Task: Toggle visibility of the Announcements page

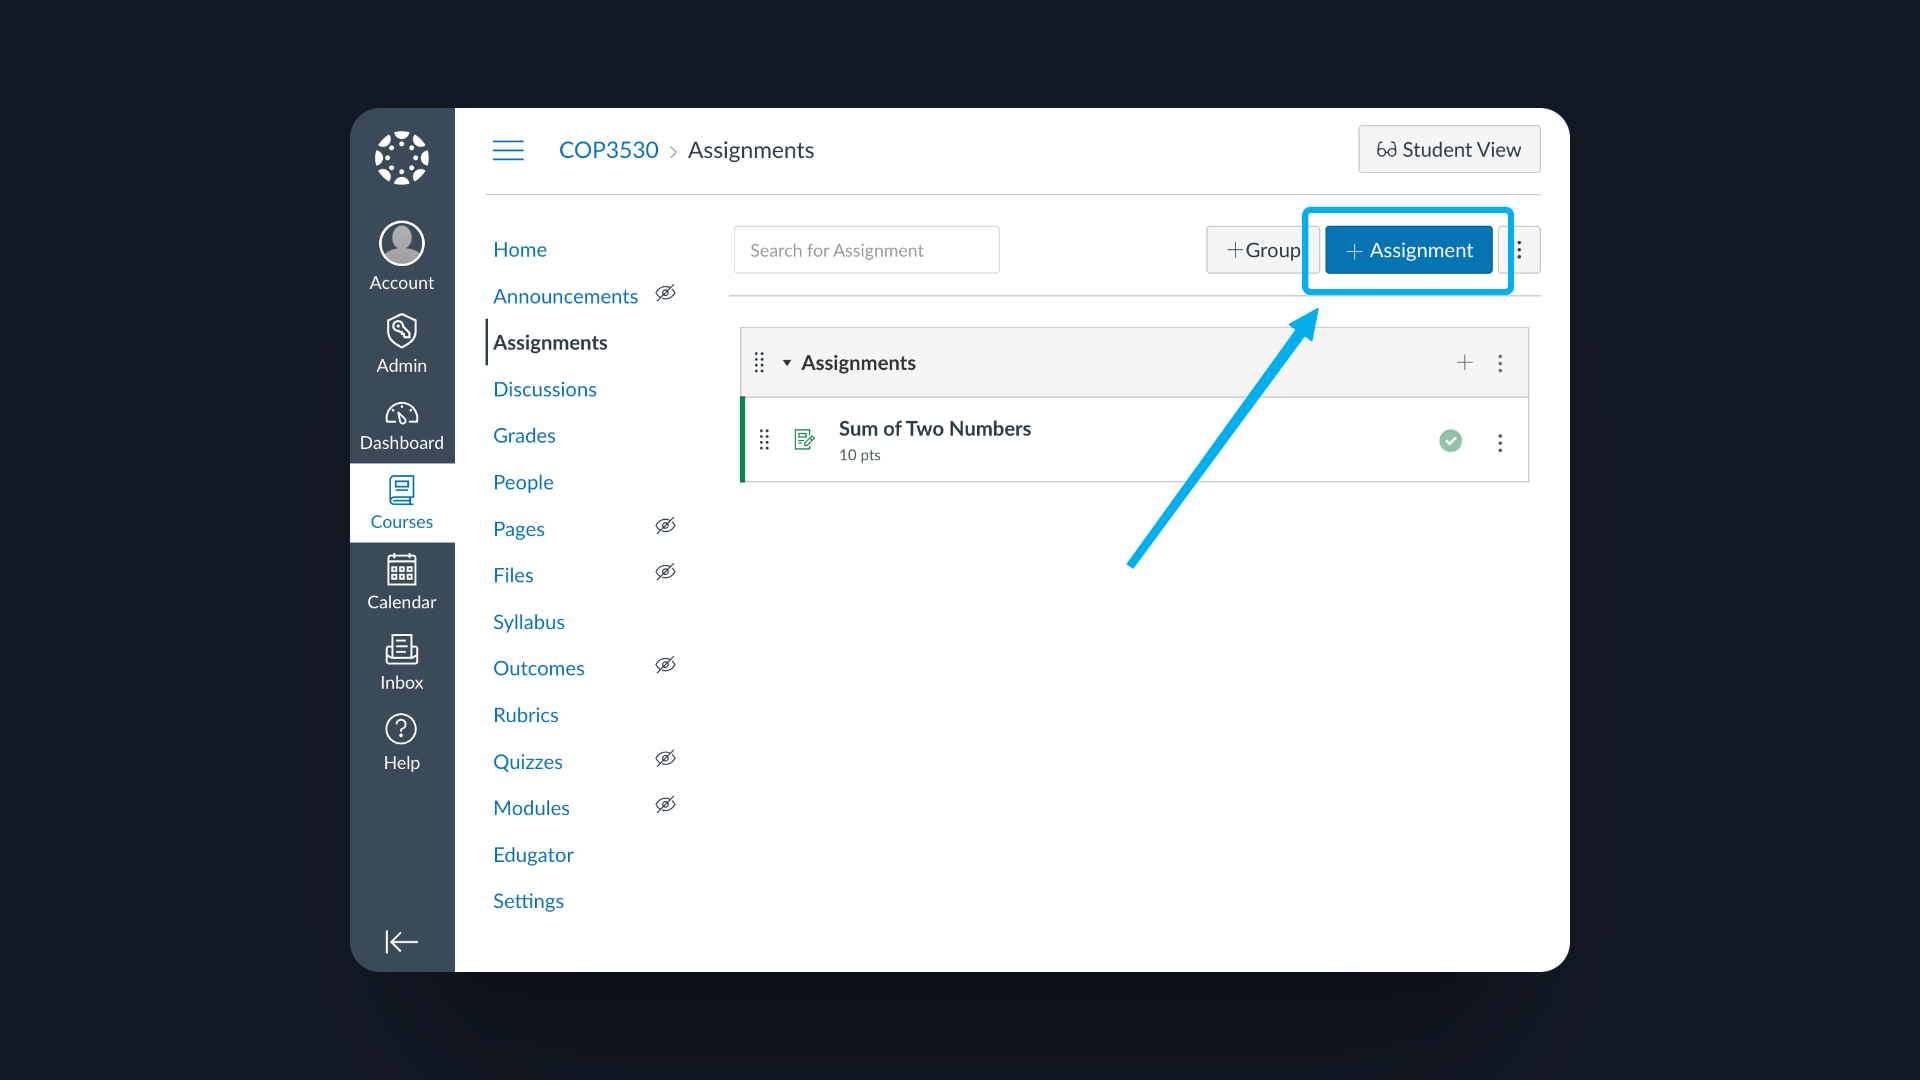Action: point(665,292)
